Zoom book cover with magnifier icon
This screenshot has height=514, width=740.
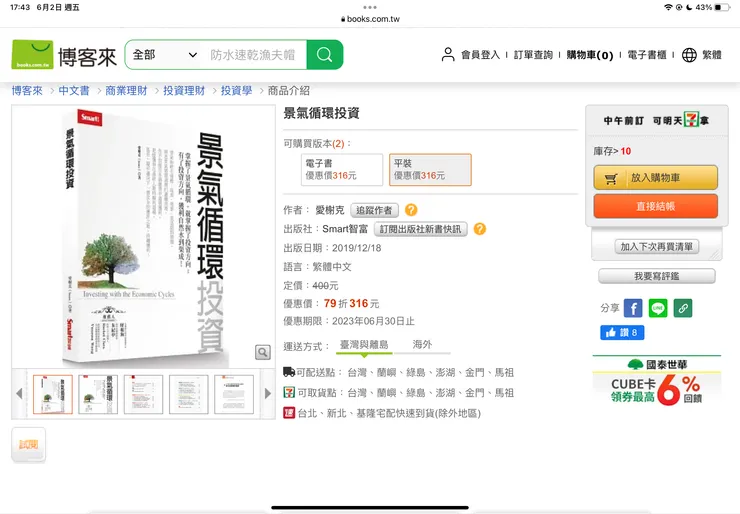click(263, 352)
